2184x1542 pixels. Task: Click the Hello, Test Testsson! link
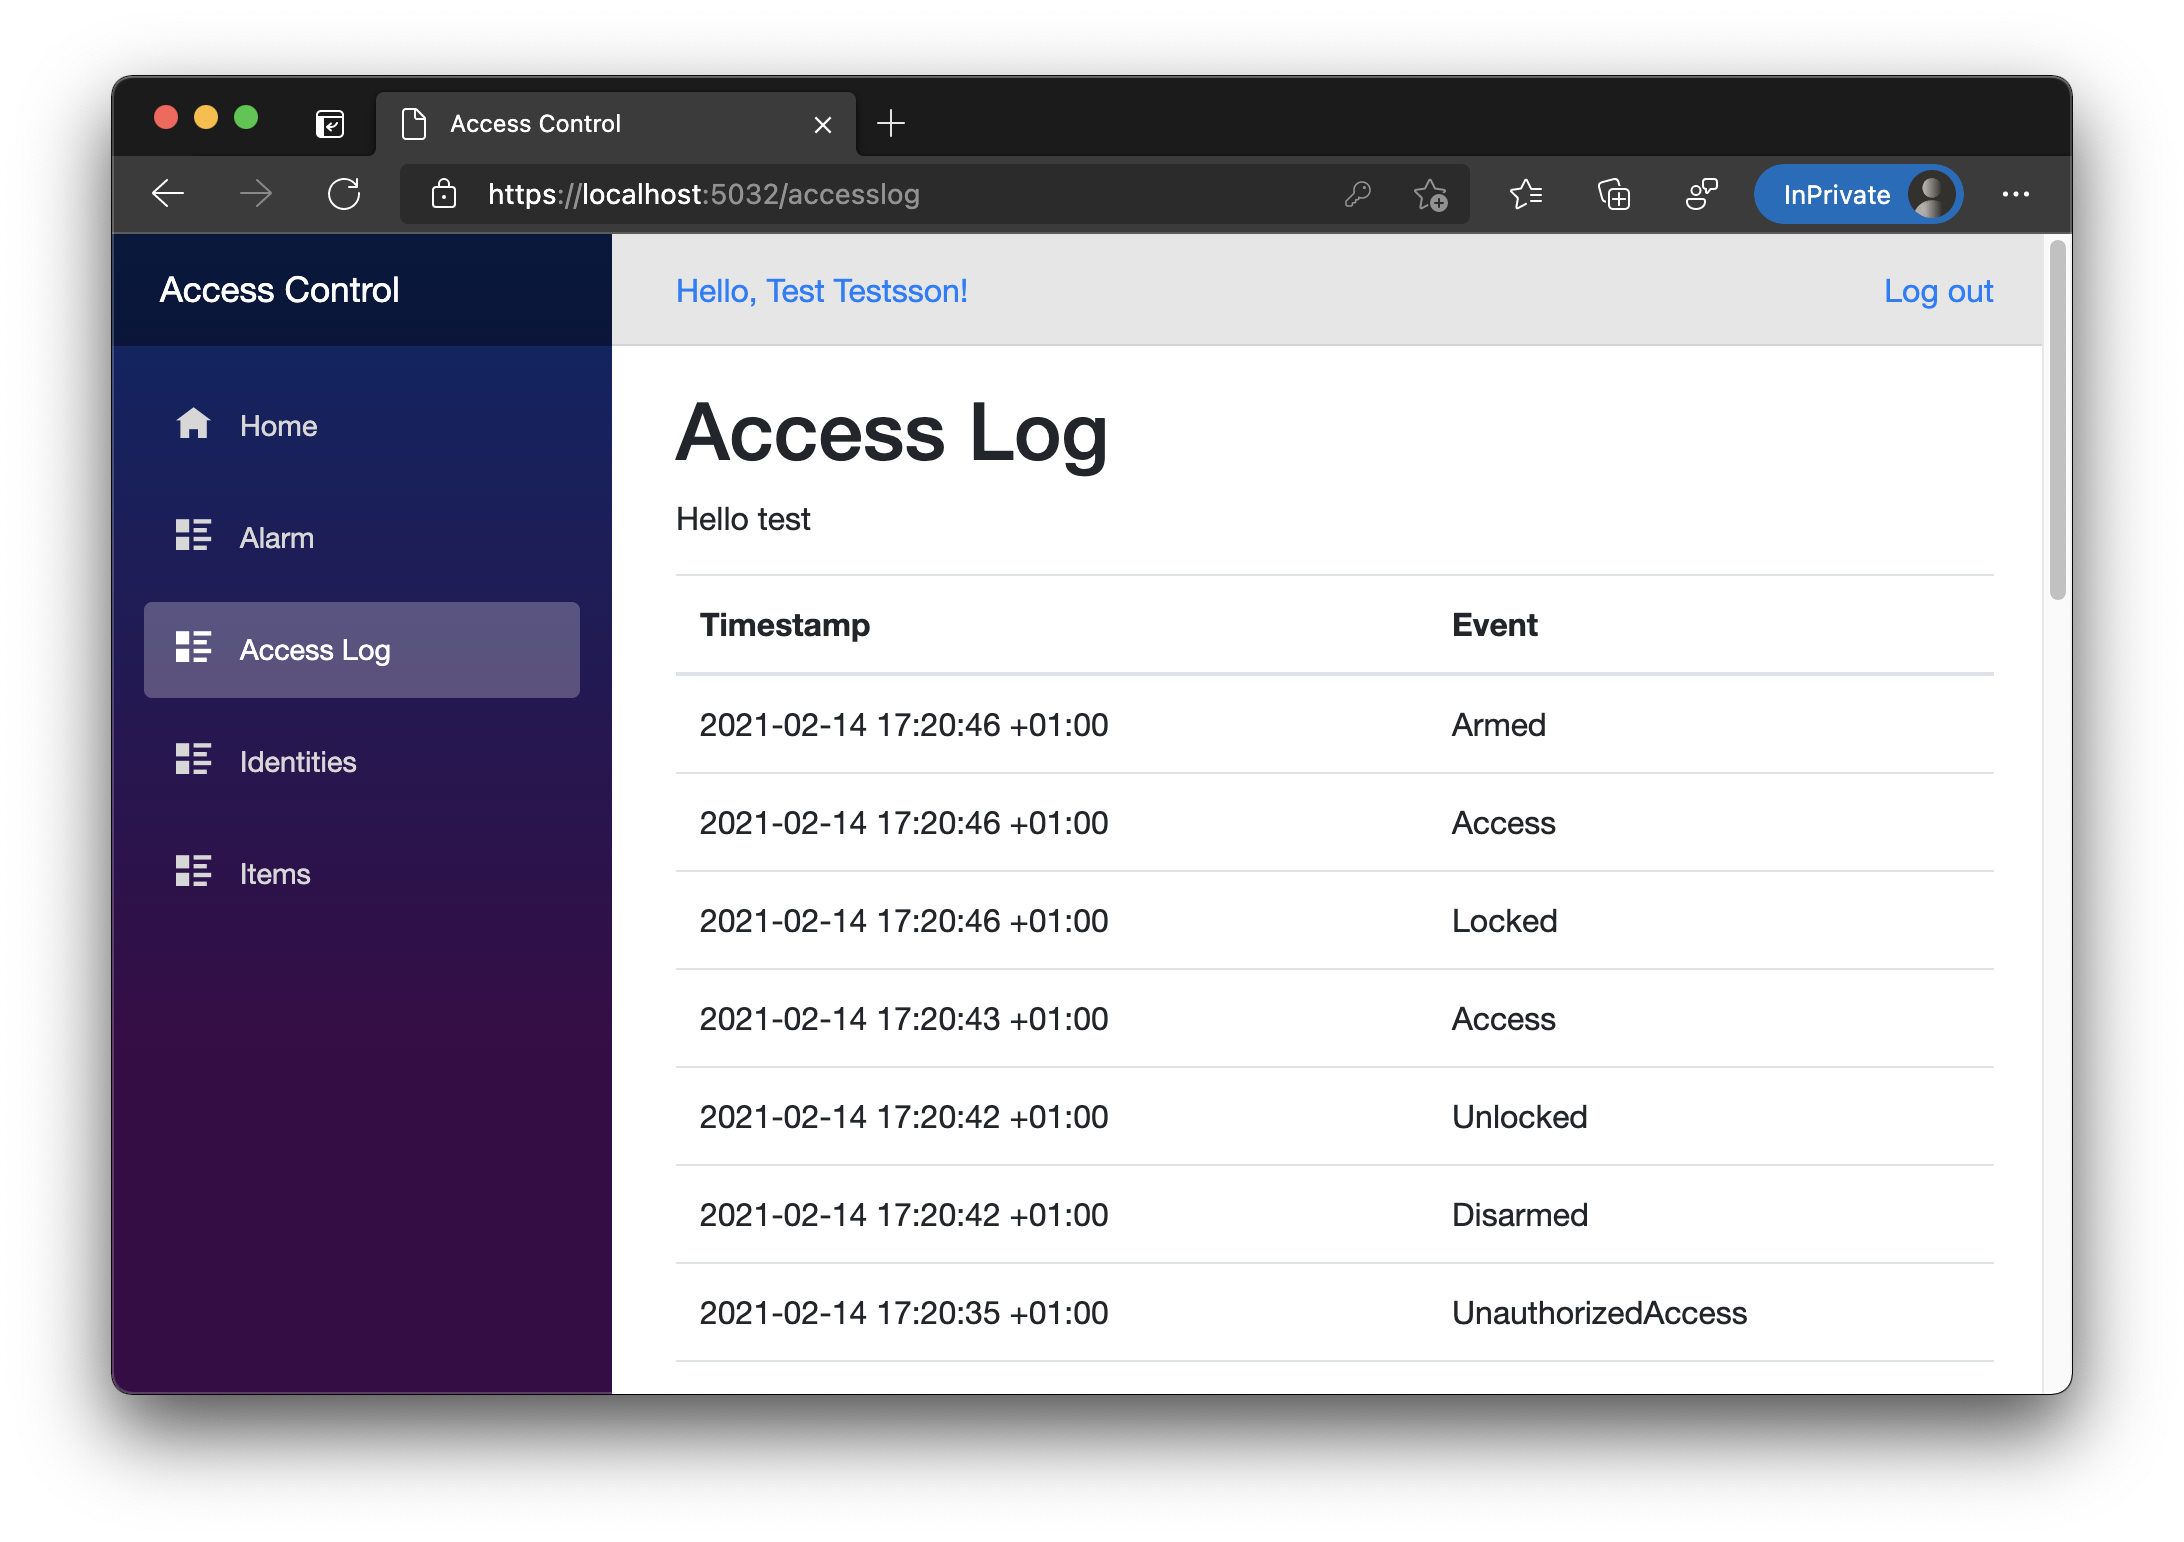pyautogui.click(x=821, y=291)
